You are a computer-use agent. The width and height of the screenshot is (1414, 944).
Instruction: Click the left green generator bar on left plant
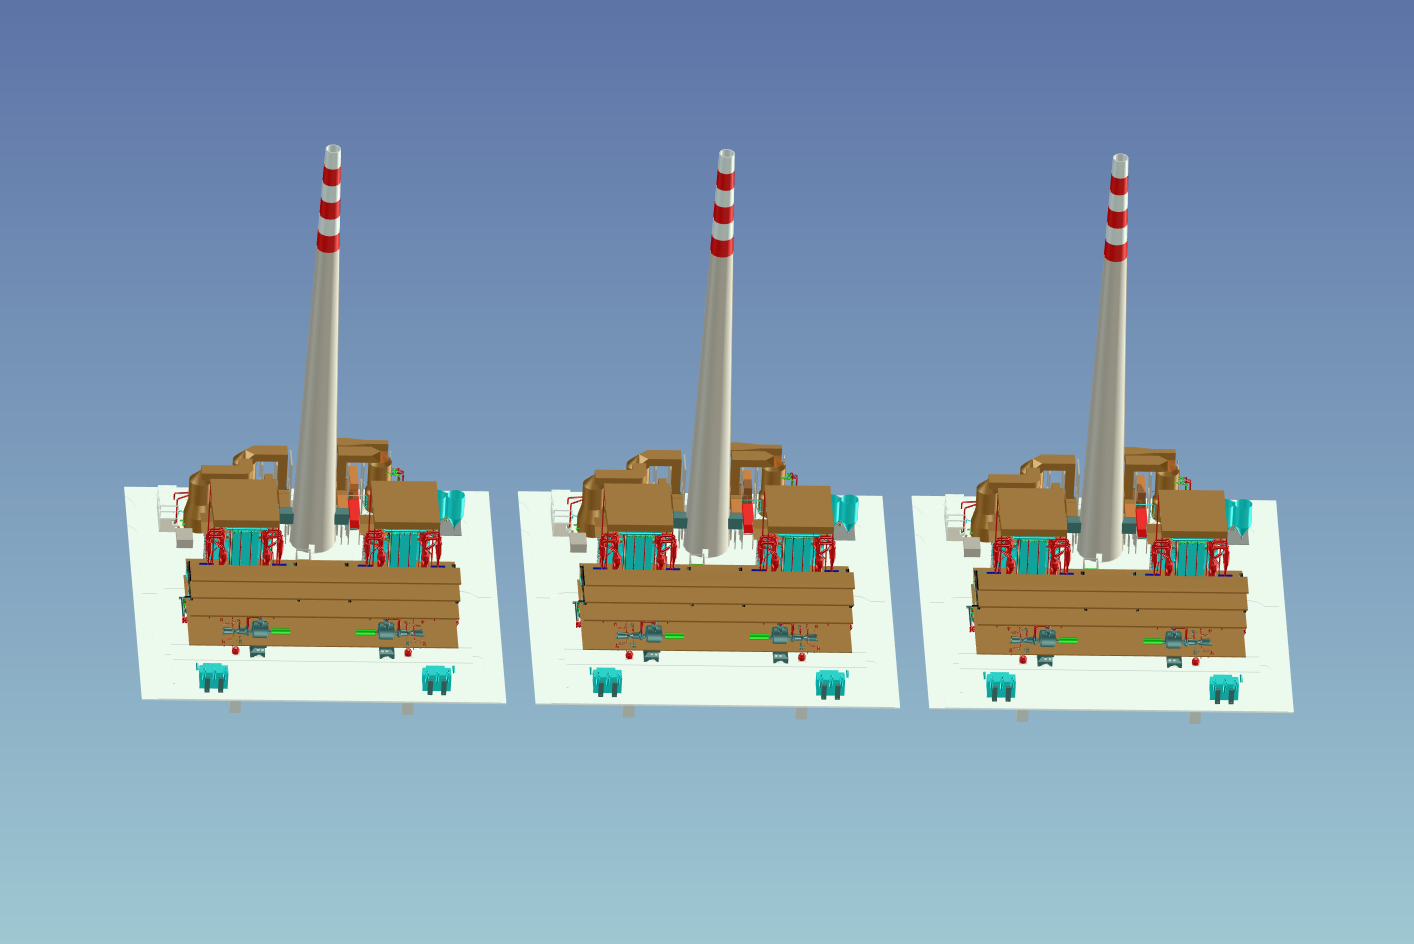pyautogui.click(x=280, y=631)
